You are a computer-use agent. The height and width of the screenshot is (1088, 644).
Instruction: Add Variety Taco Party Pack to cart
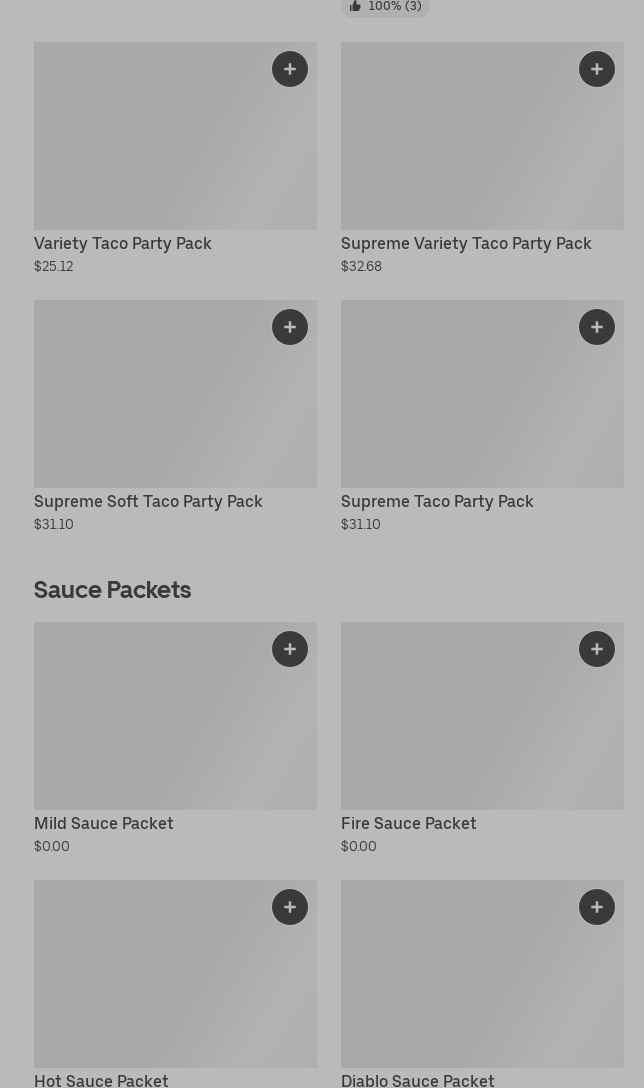click(290, 69)
